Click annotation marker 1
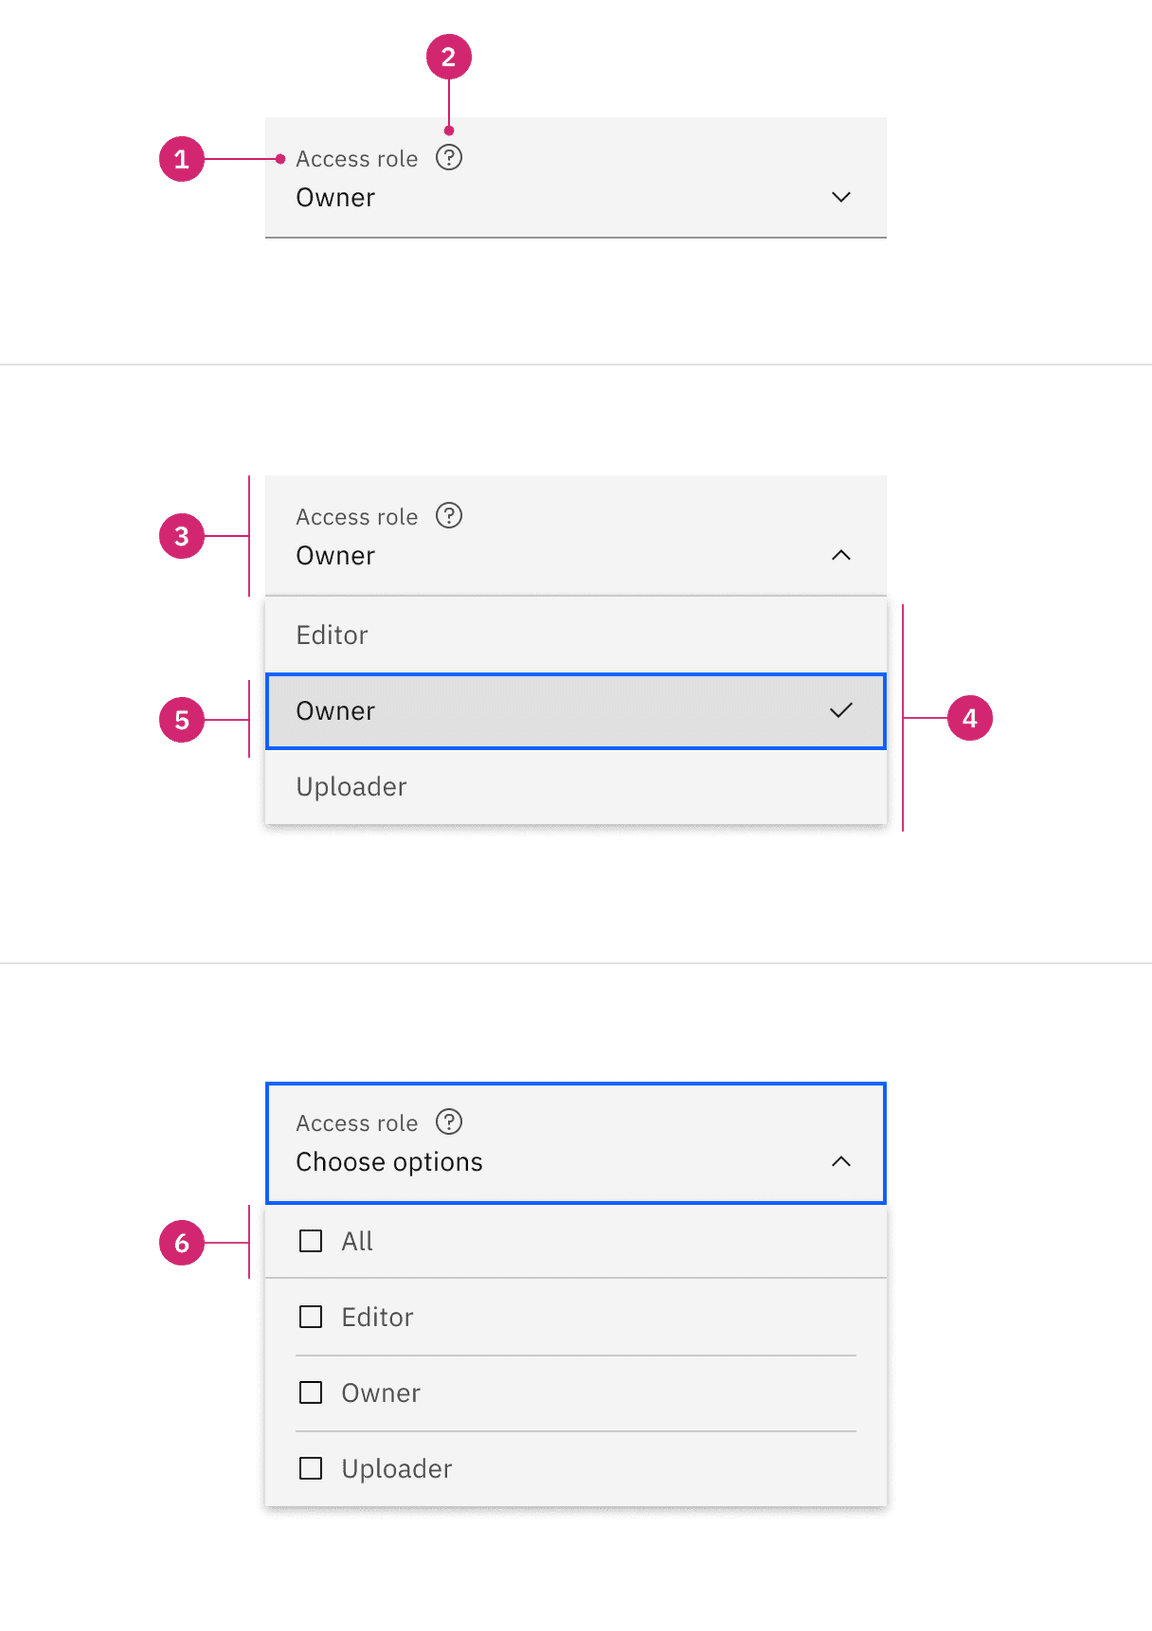 pyautogui.click(x=182, y=158)
